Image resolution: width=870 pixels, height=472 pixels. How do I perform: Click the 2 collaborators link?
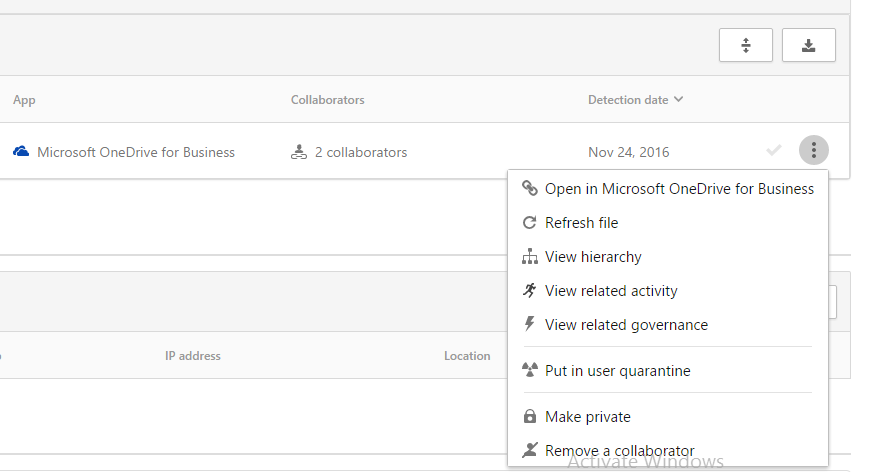click(x=361, y=152)
